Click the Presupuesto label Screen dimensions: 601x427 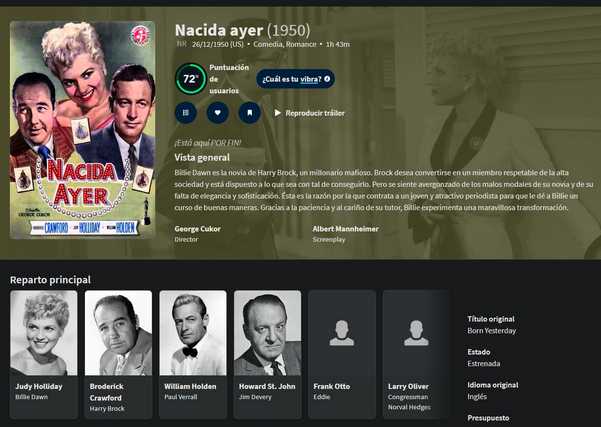(x=488, y=418)
